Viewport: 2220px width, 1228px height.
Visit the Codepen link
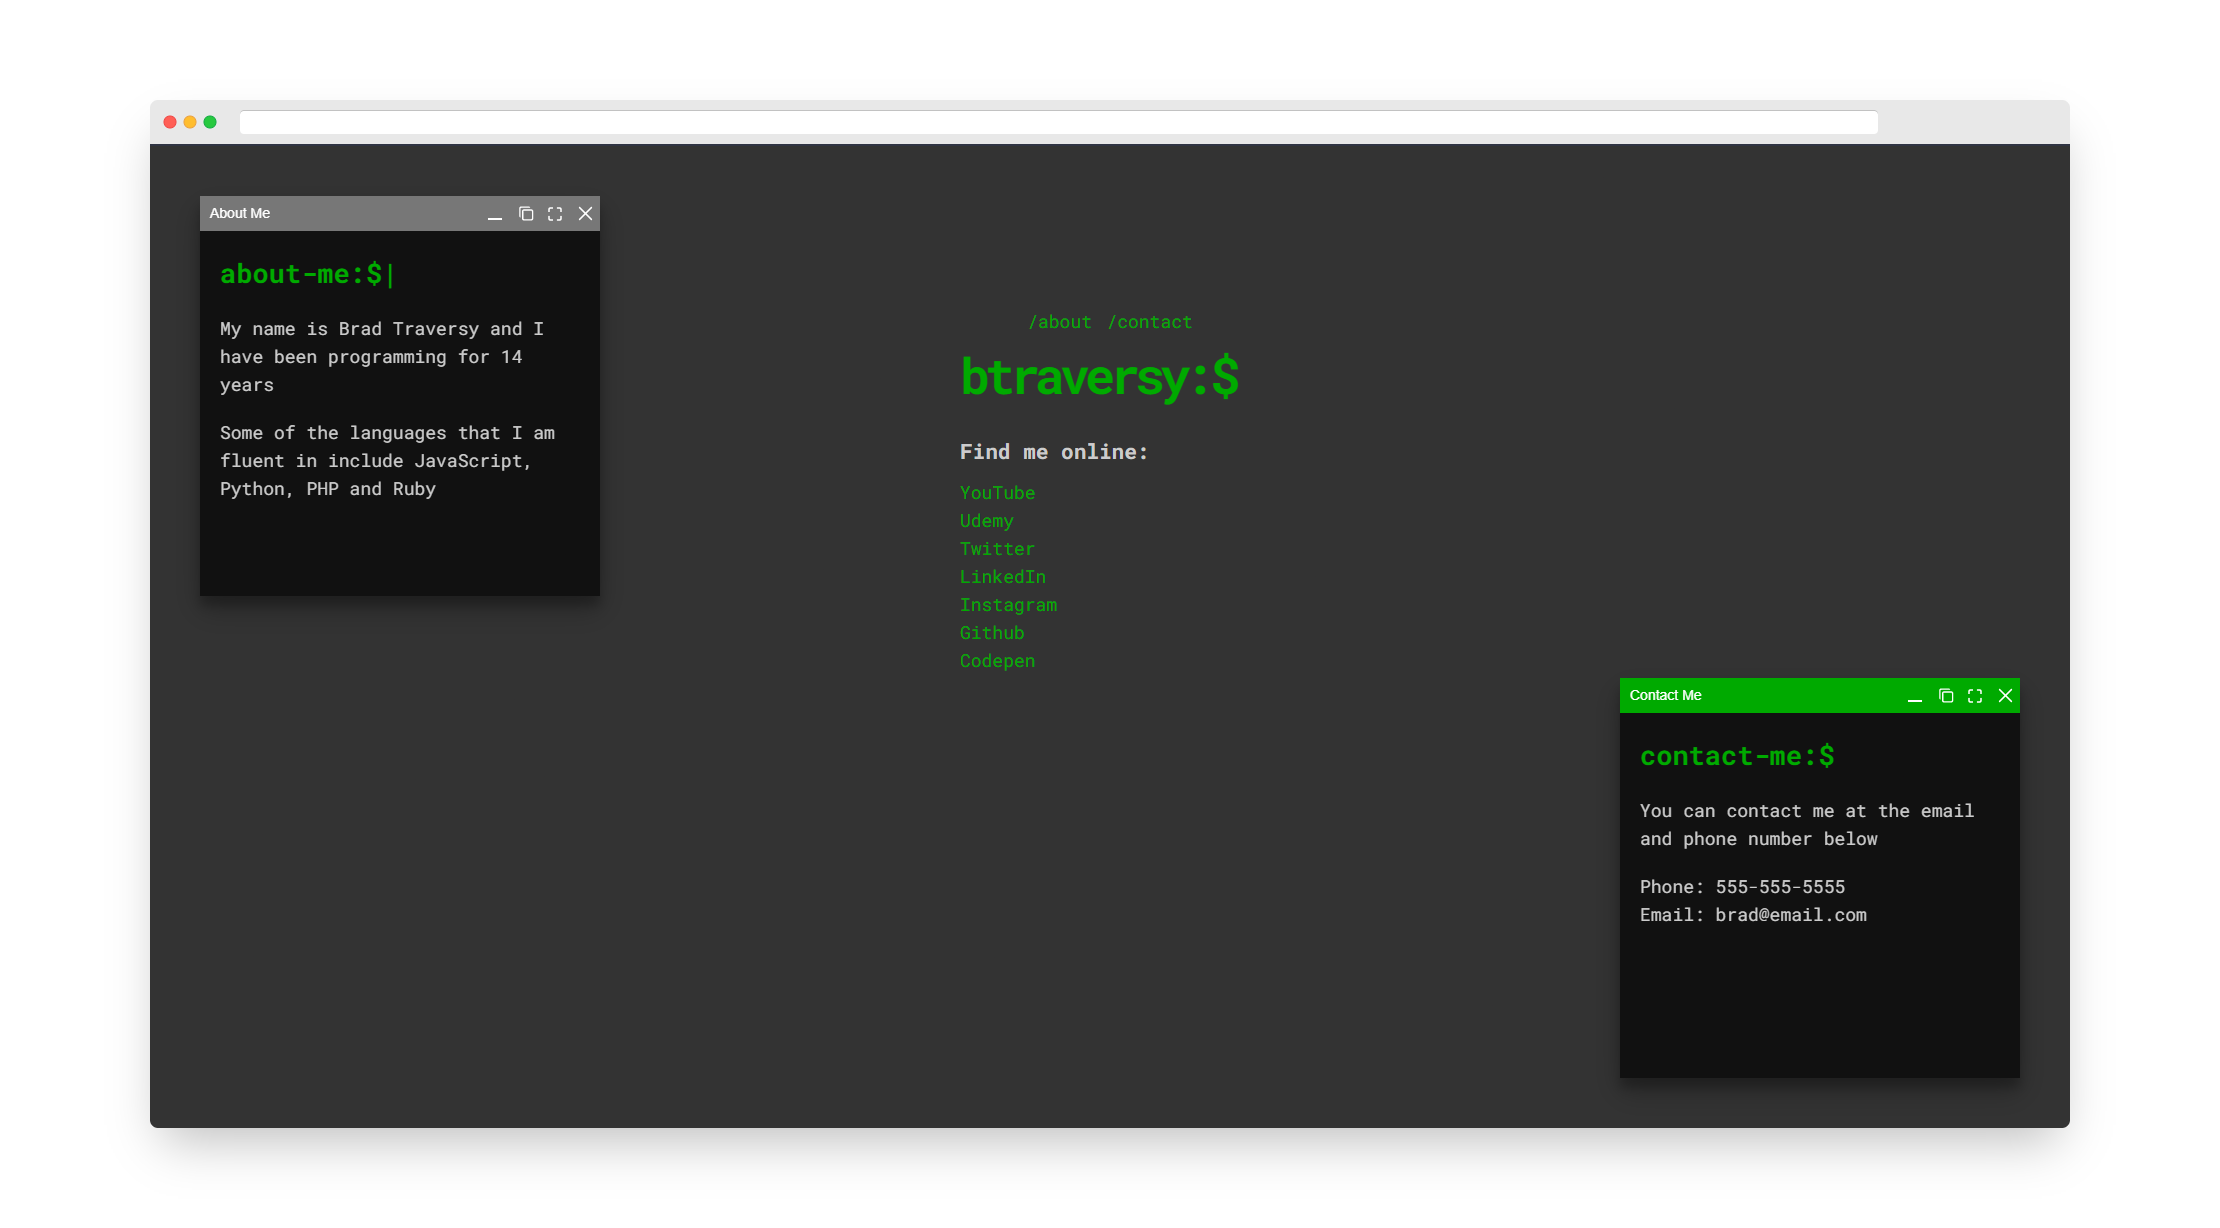(997, 661)
